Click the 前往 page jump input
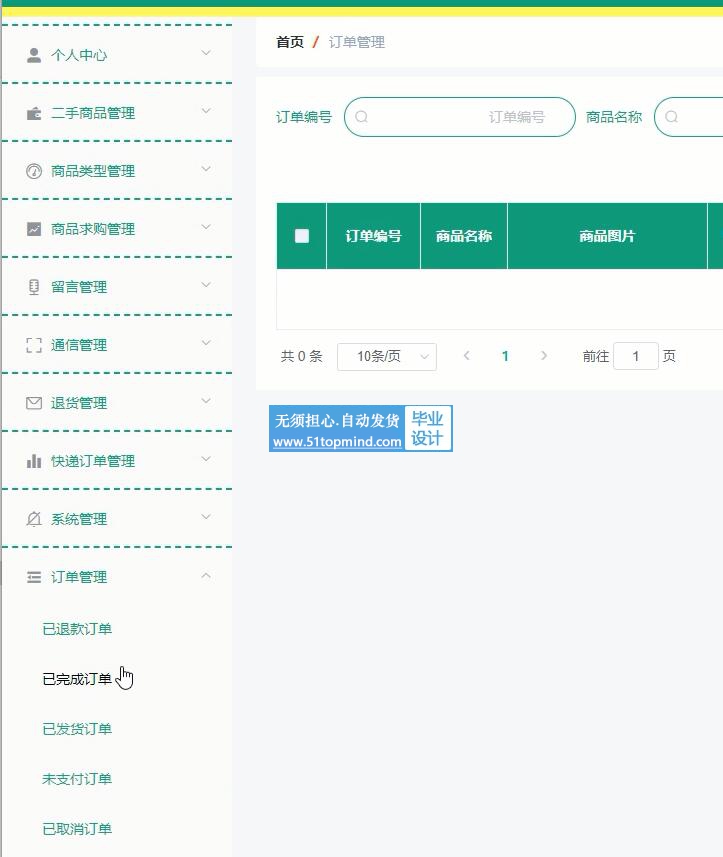 (636, 356)
